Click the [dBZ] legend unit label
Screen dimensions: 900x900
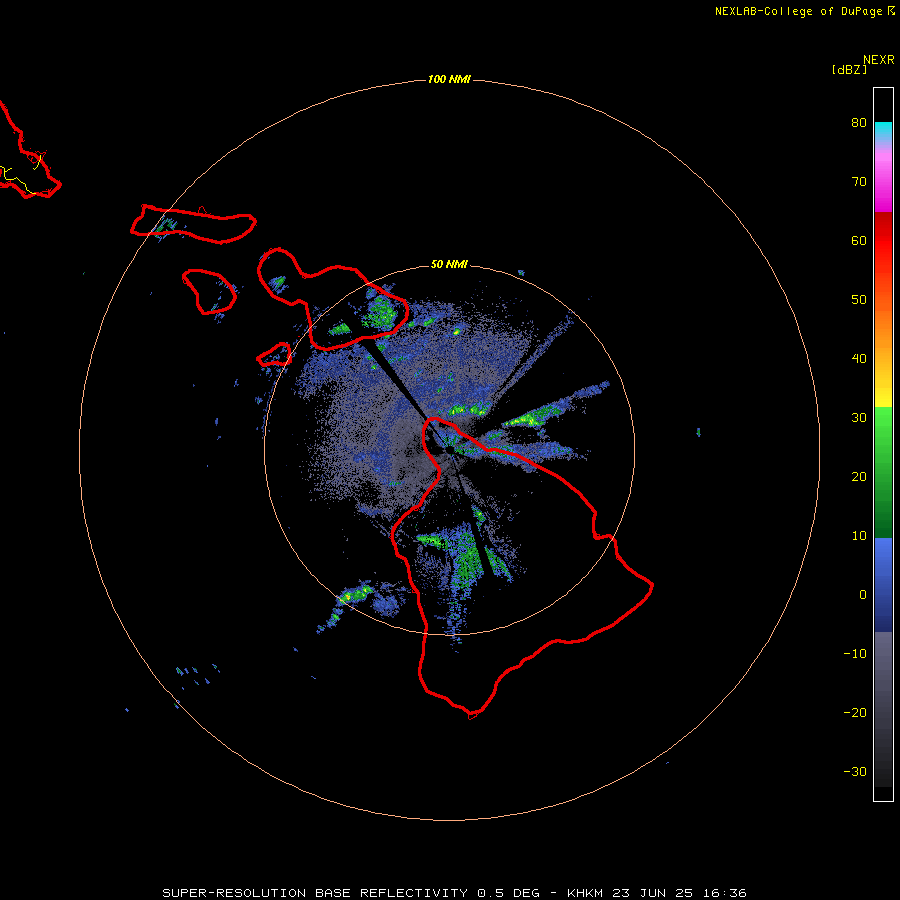[x=849, y=70]
